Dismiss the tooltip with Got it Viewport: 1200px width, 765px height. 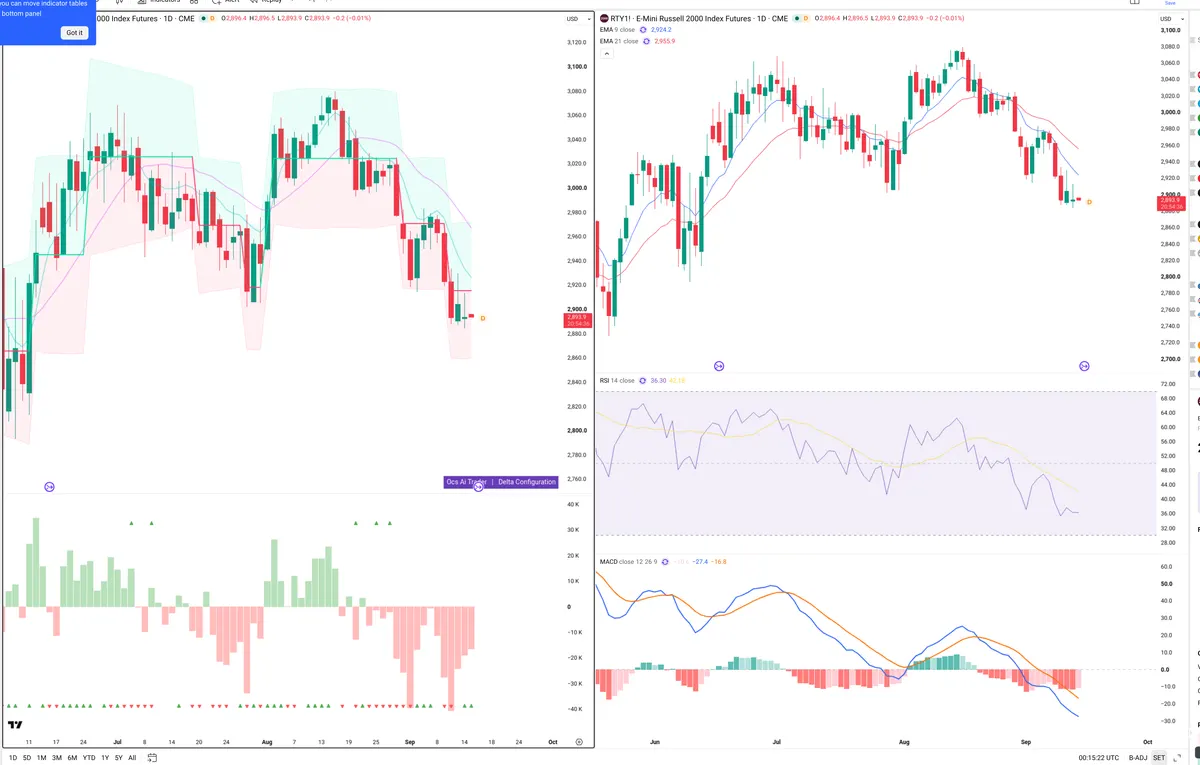[75, 33]
